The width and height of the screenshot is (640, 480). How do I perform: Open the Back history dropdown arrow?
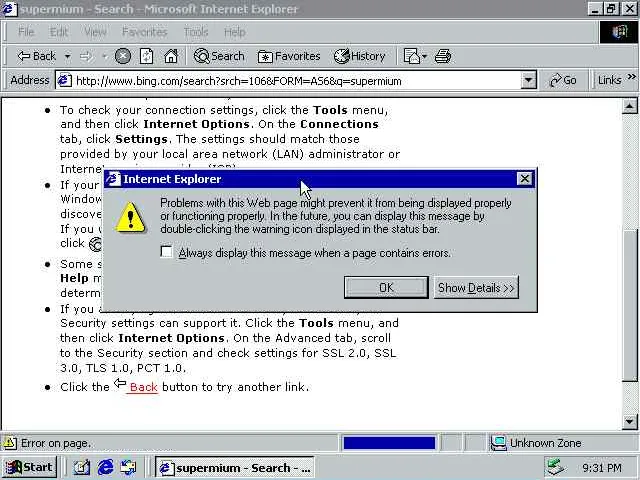[x=67, y=56]
